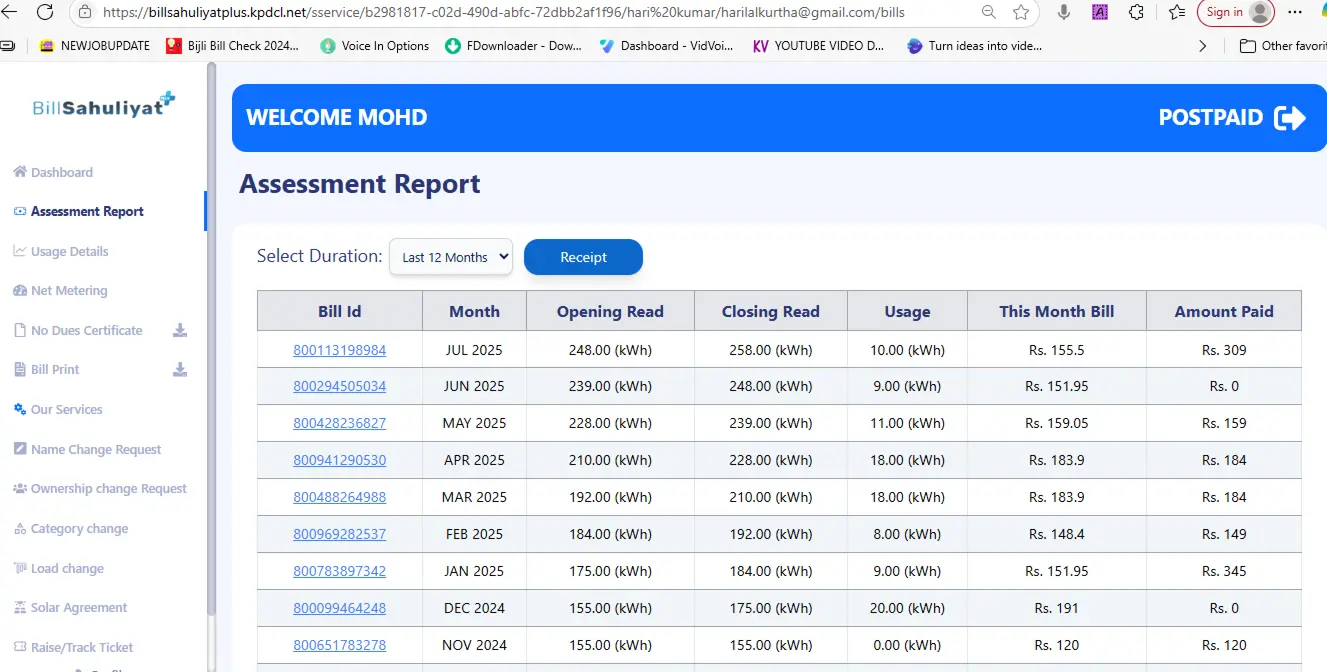Viewport: 1327px width, 672px height.
Task: Open bill ID 800941290530 for APR 2025
Action: (x=339, y=461)
